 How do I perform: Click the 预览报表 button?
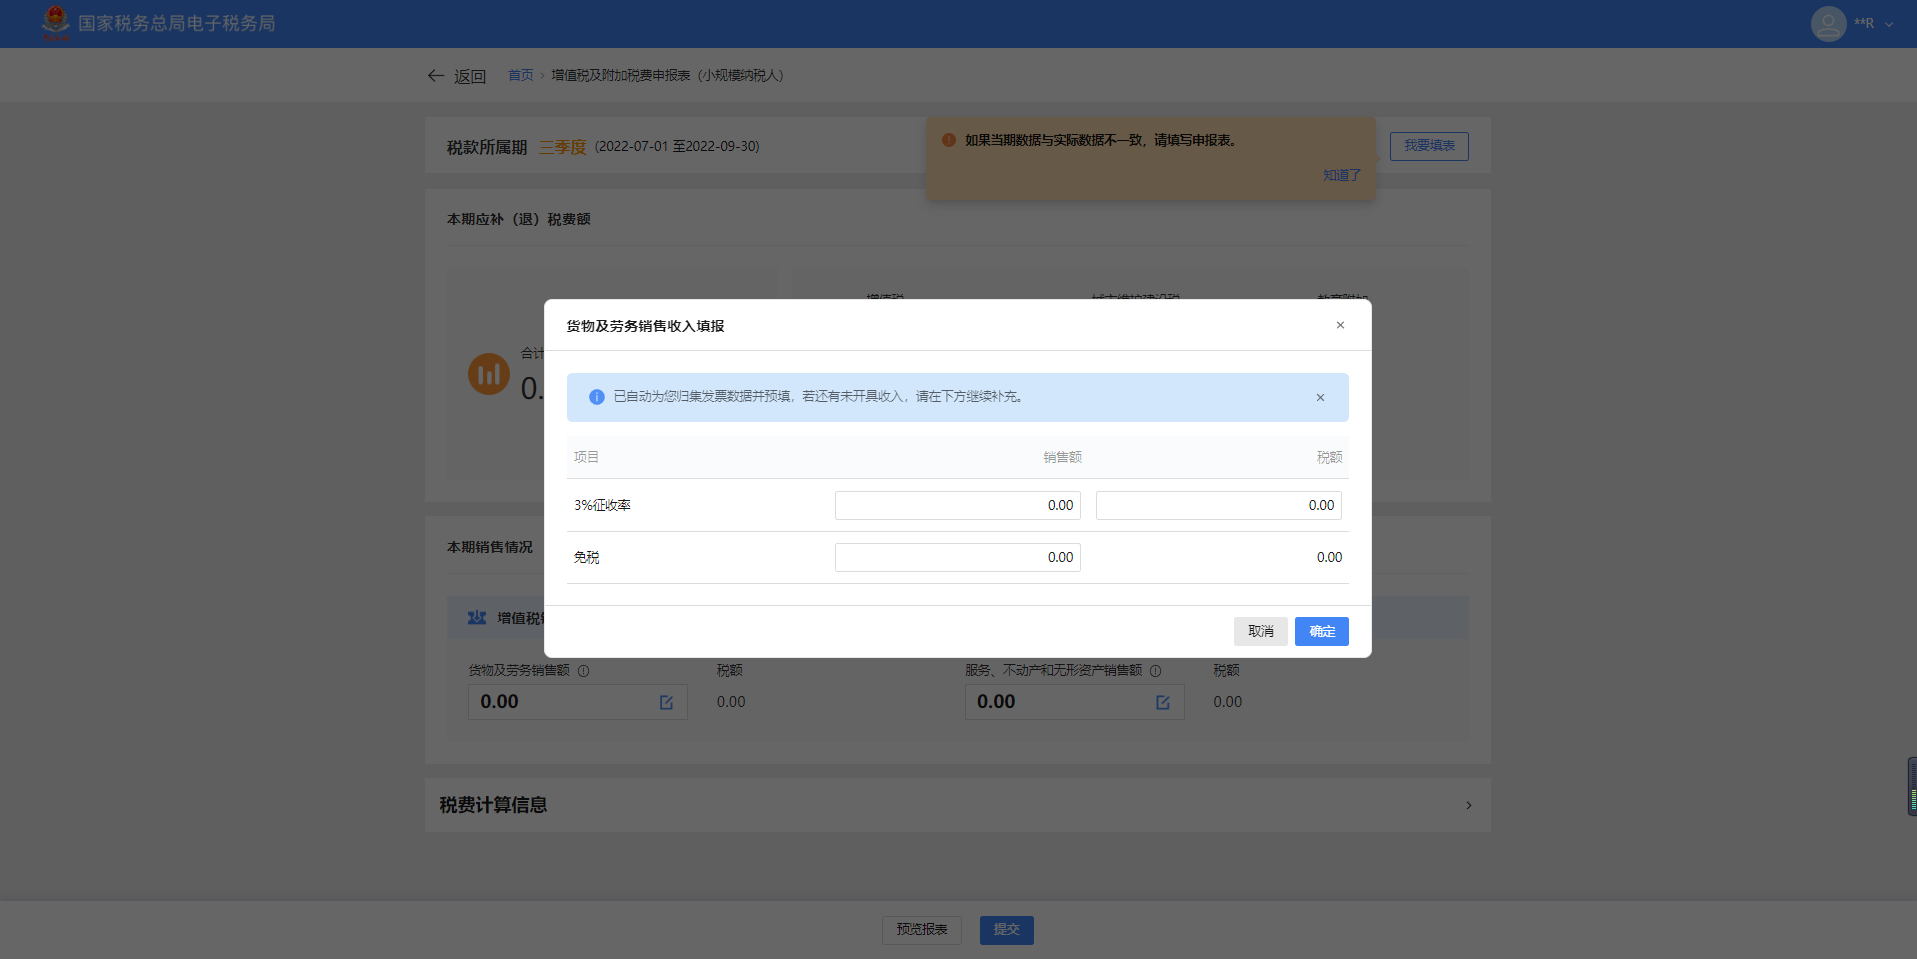point(921,930)
